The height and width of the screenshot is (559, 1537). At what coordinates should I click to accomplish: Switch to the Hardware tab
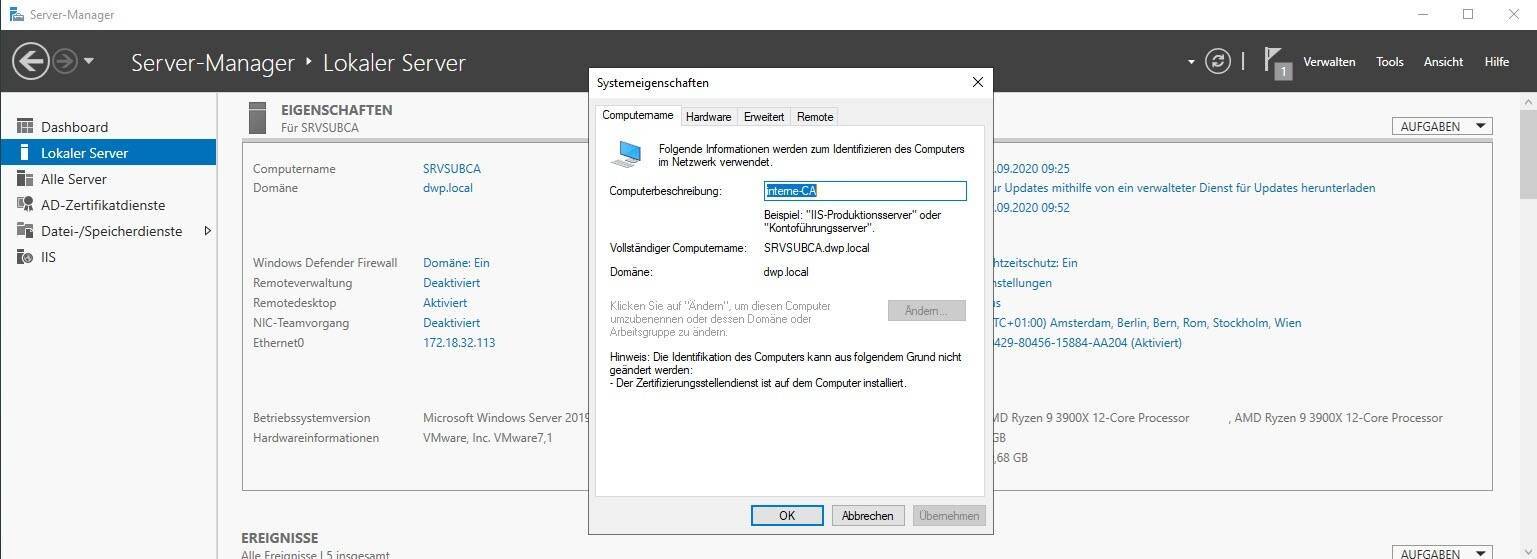pos(708,117)
